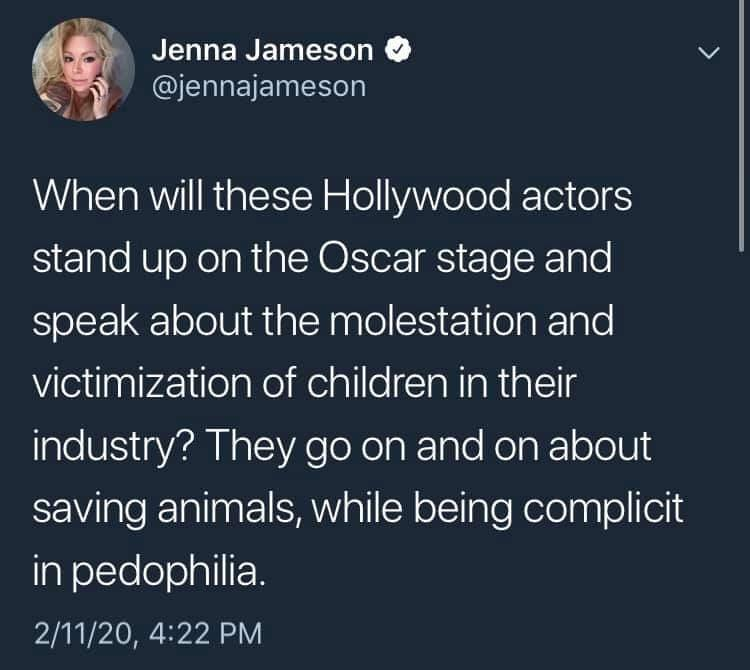This screenshot has height=670, width=750.
Task: Click the blue verified badge icon
Action: [x=398, y=50]
